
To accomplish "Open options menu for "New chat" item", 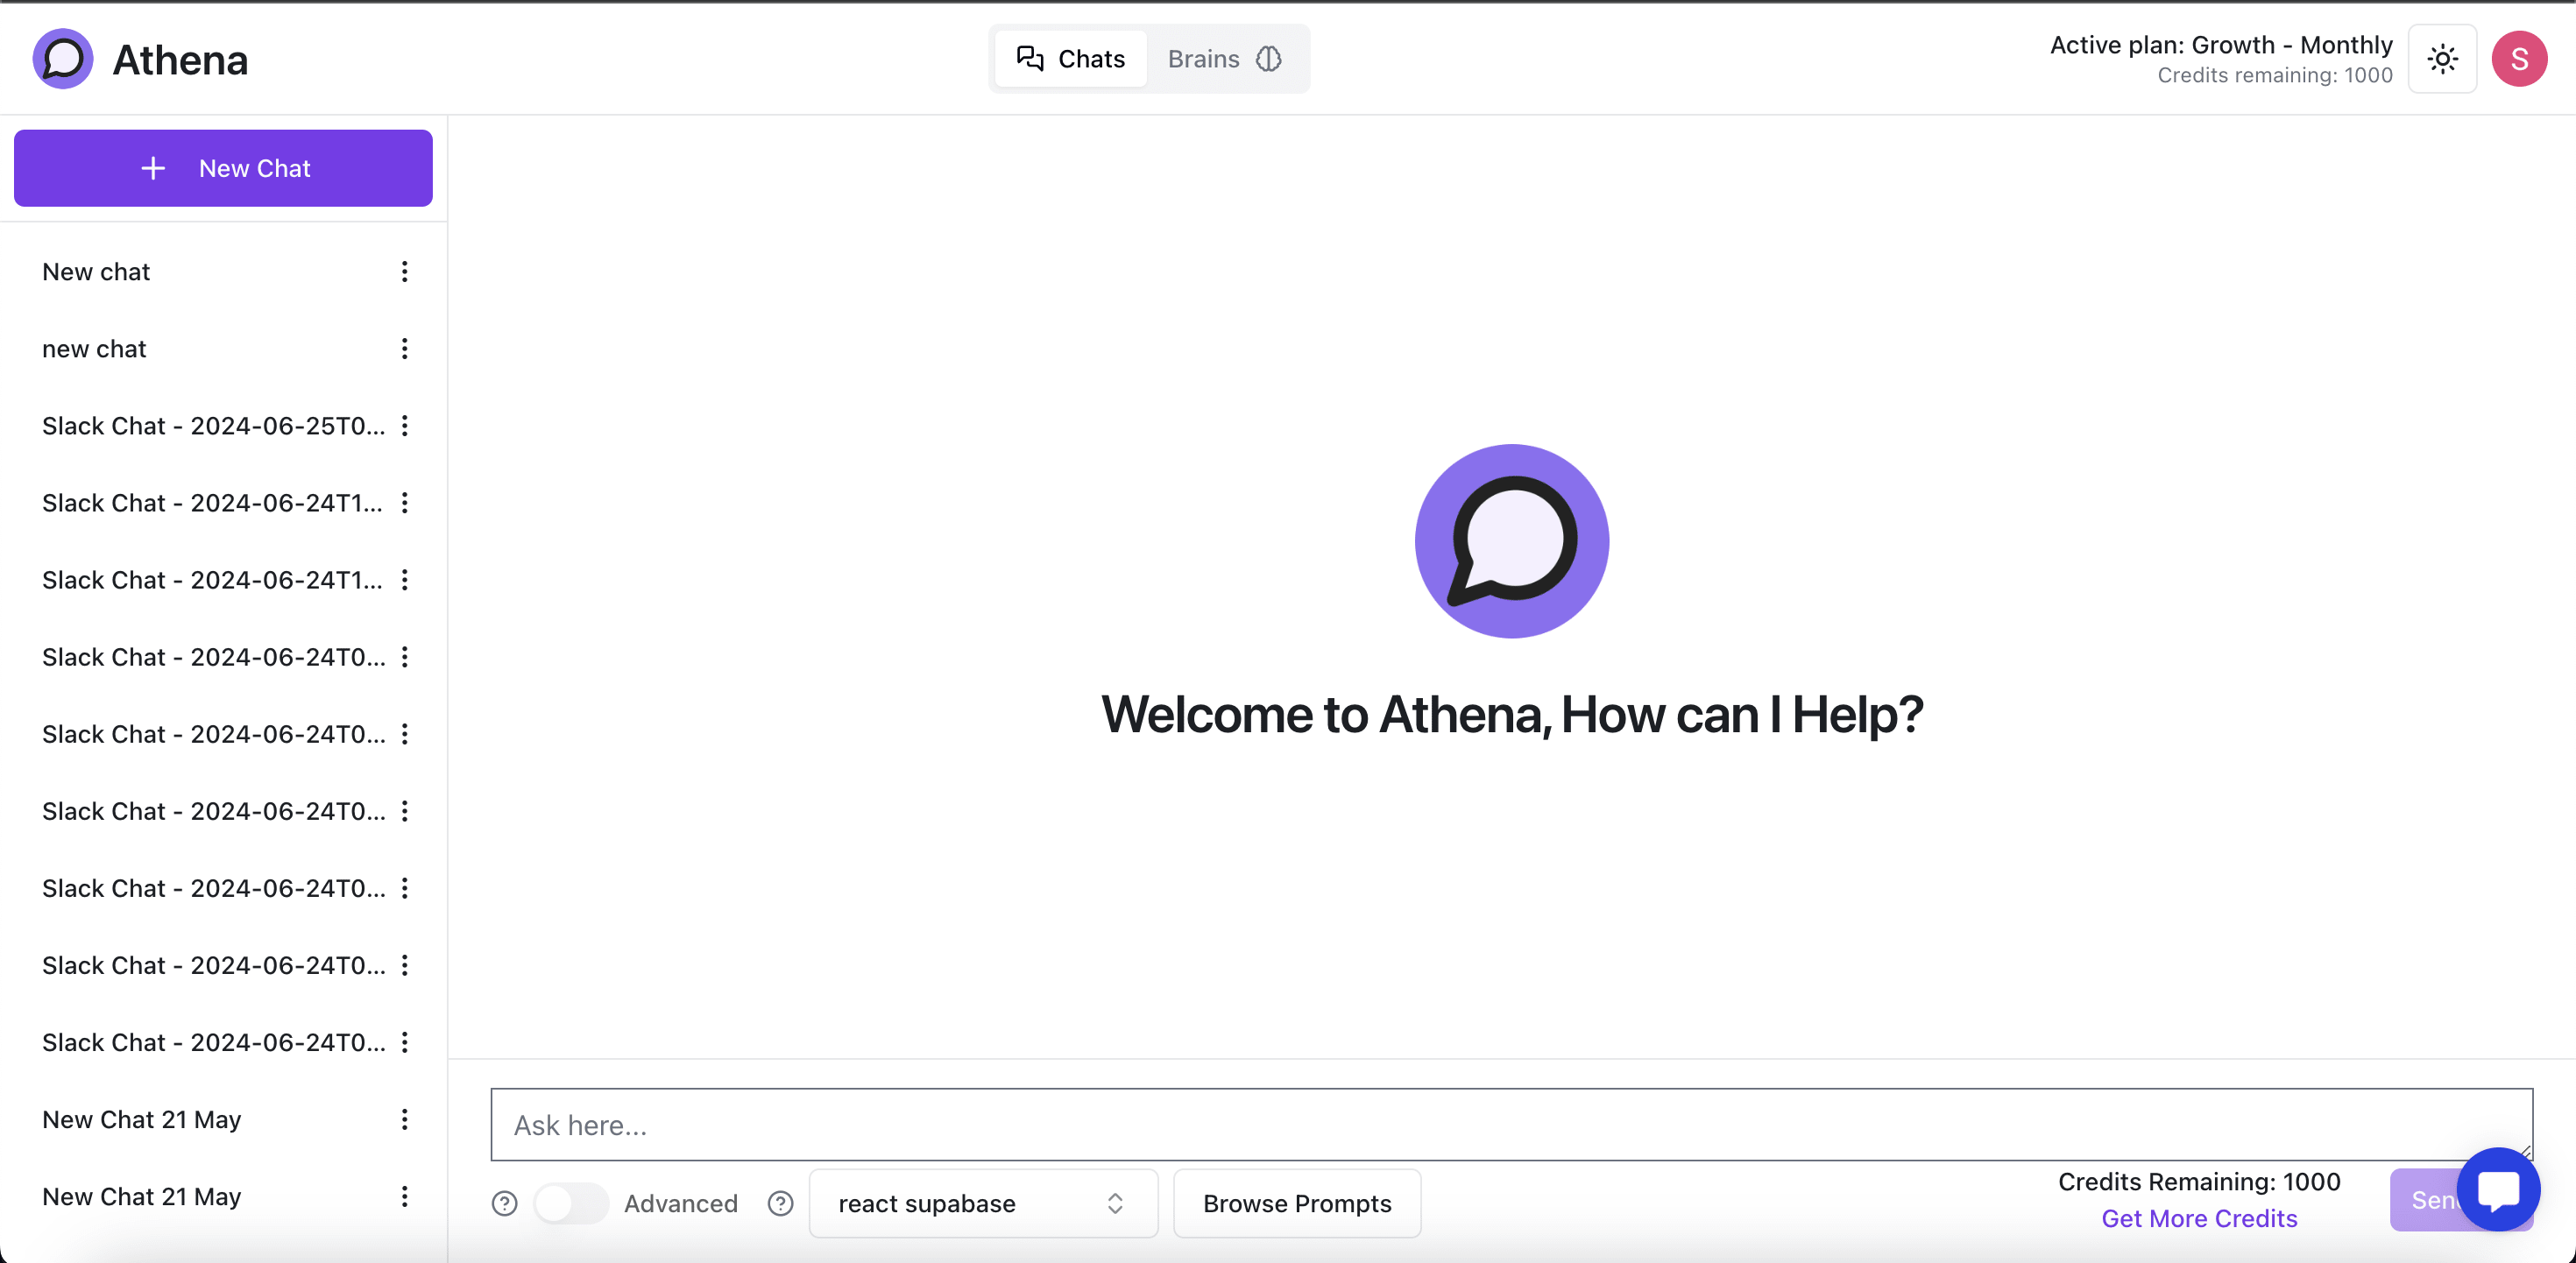I will tap(405, 272).
